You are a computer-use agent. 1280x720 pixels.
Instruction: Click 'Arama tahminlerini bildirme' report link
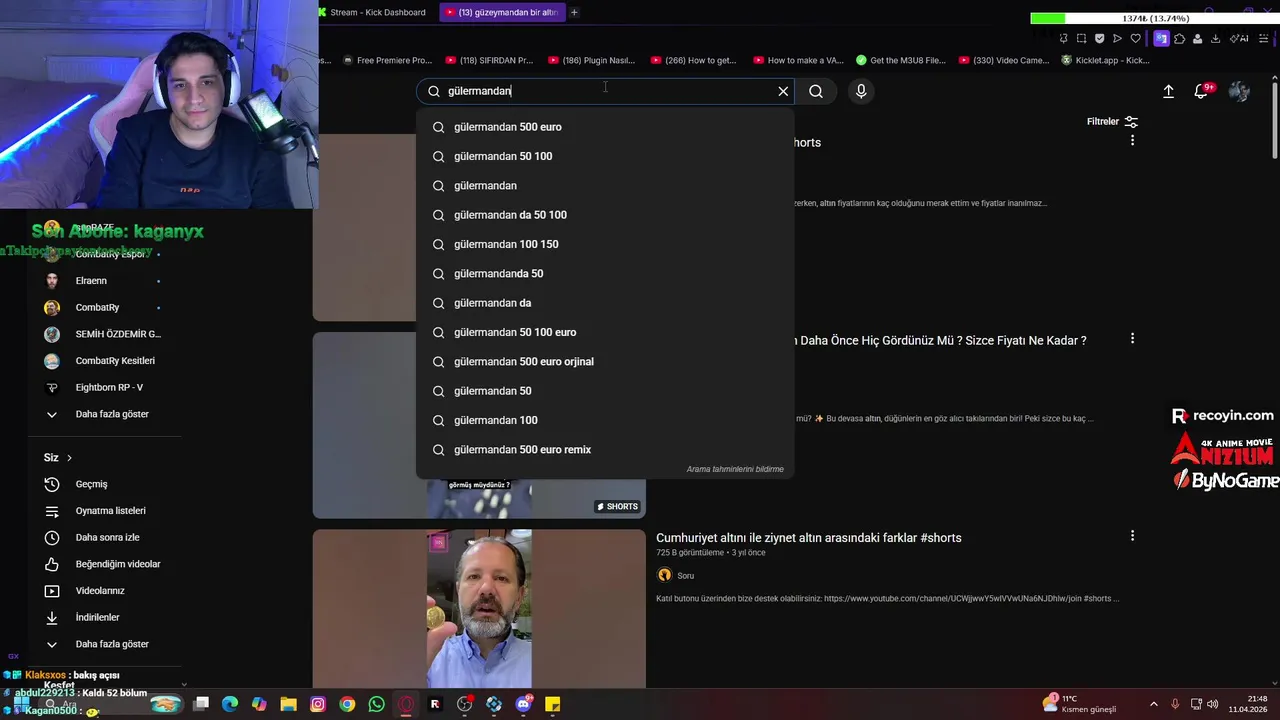[x=735, y=469]
